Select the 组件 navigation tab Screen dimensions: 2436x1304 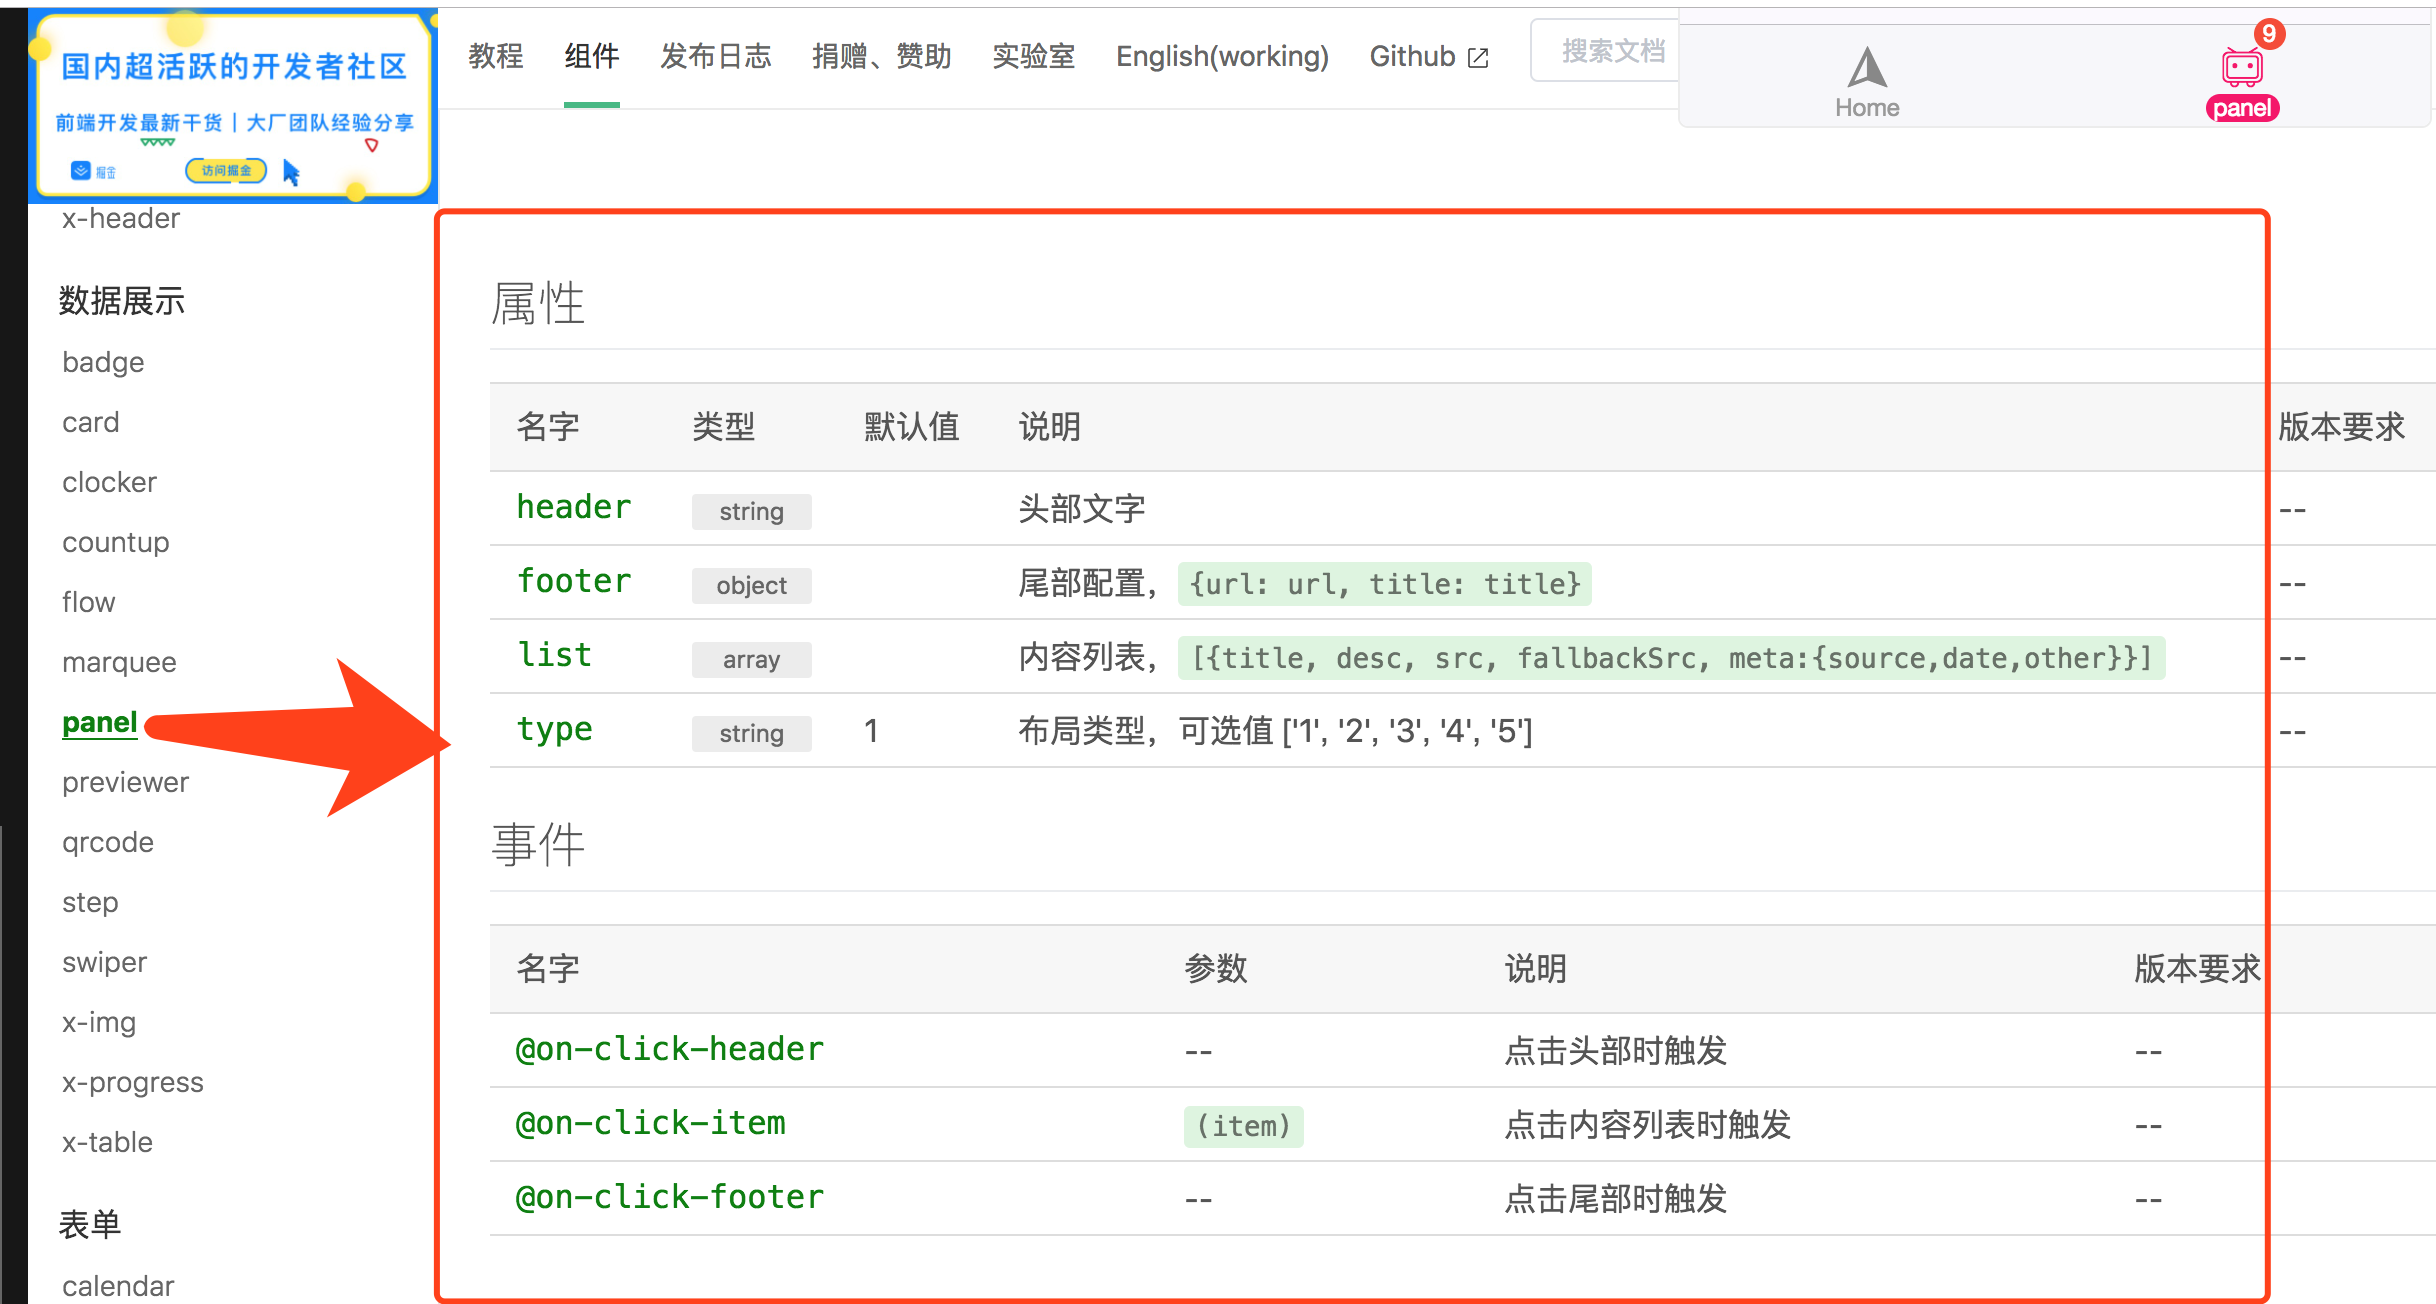[x=591, y=57]
